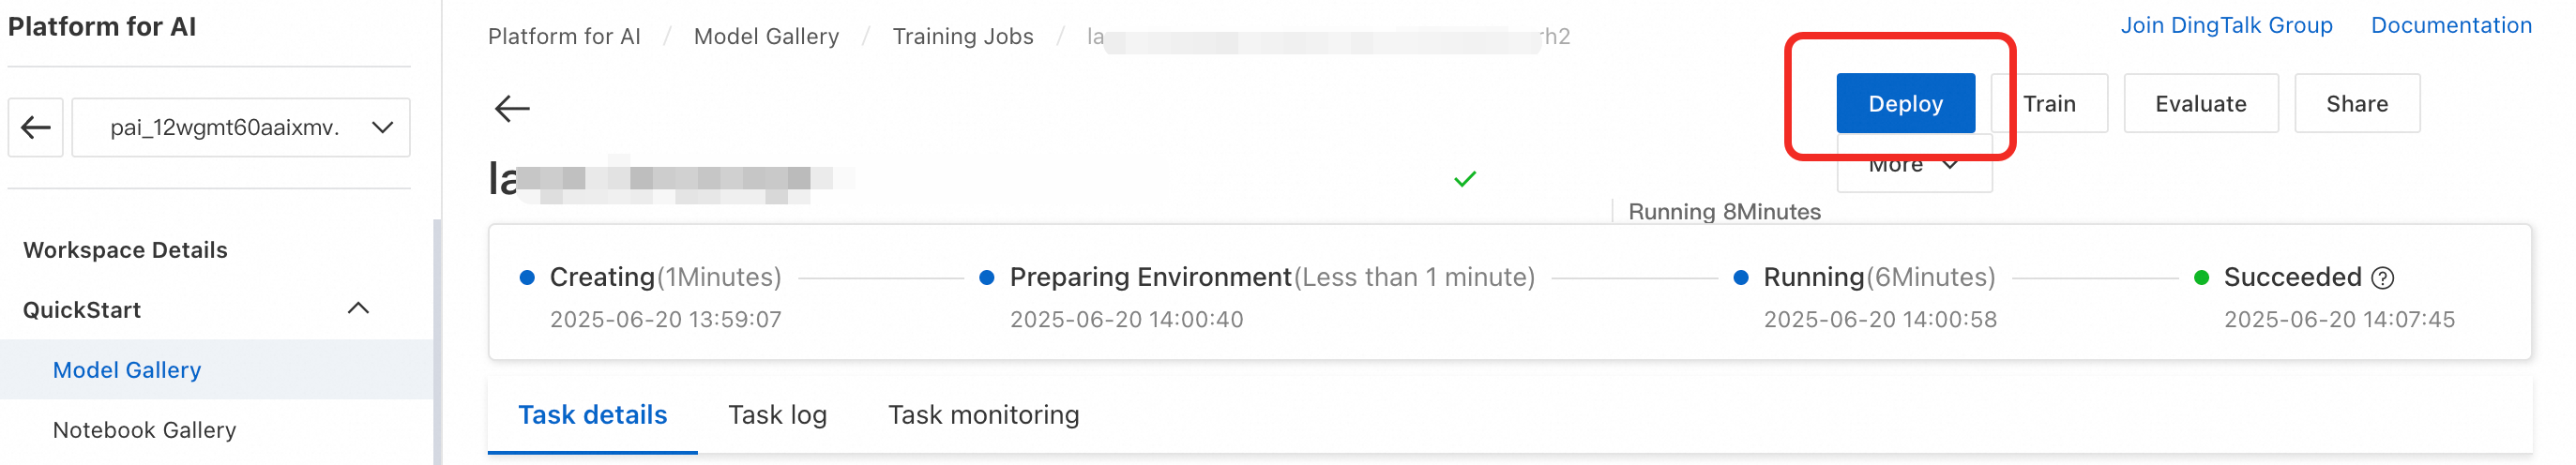This screenshot has height=465, width=2576.
Task: Collapse the QuickStart section
Action: [358, 309]
